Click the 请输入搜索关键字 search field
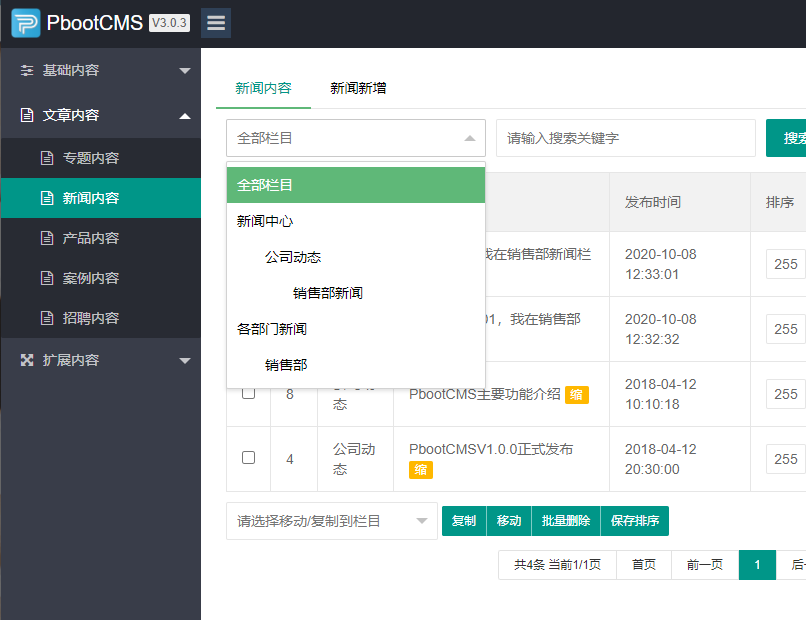The height and width of the screenshot is (620, 806). coord(626,138)
